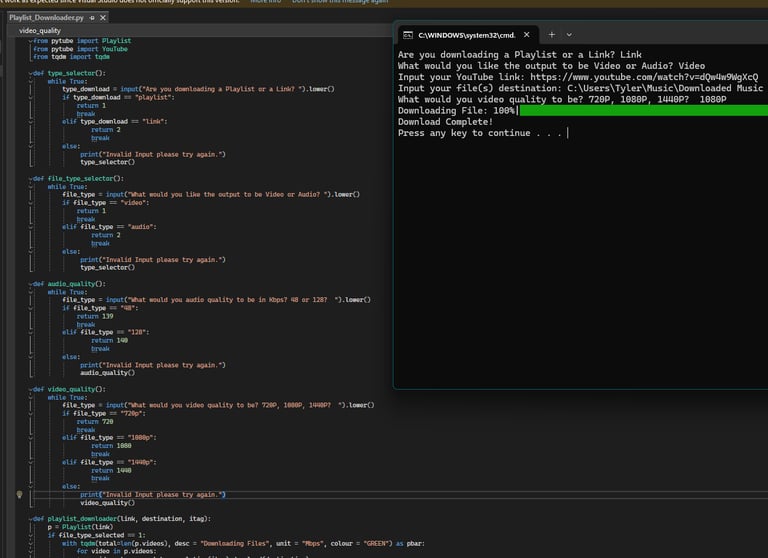Collapse the file_type_selector function definition
Viewport: 768px width, 558px height.
32,178
